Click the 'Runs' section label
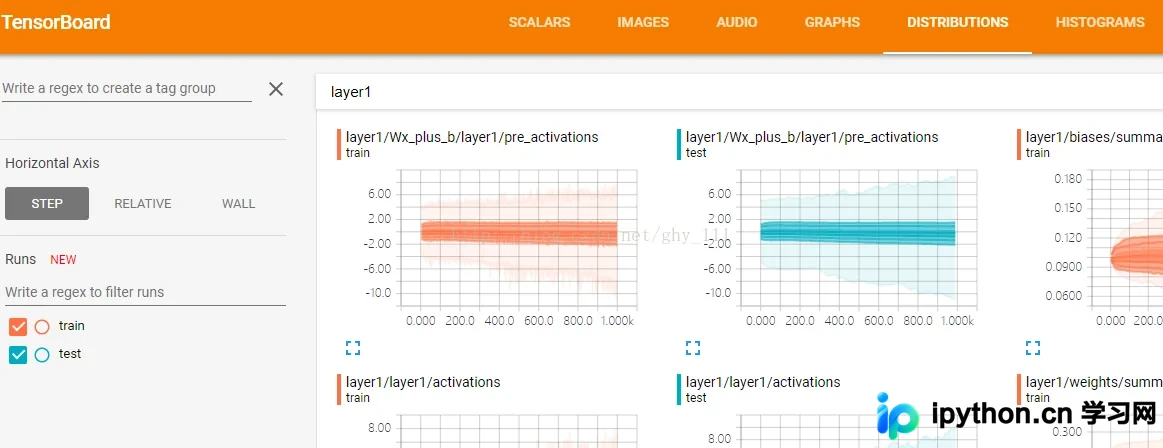Viewport: 1163px width, 448px height. point(21,259)
